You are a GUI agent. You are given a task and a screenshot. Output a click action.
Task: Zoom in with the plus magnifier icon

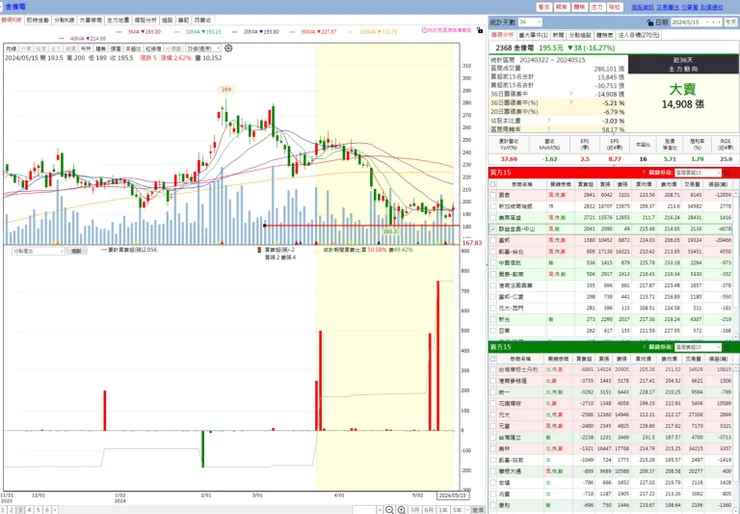coord(402,510)
